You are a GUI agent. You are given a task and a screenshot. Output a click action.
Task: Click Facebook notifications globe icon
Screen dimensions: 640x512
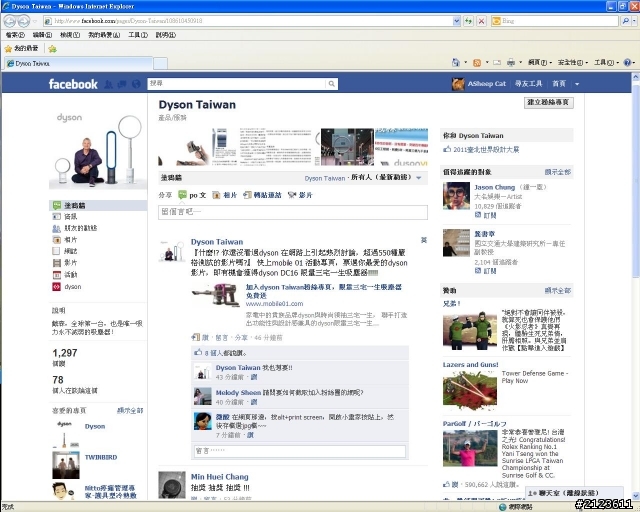[136, 84]
